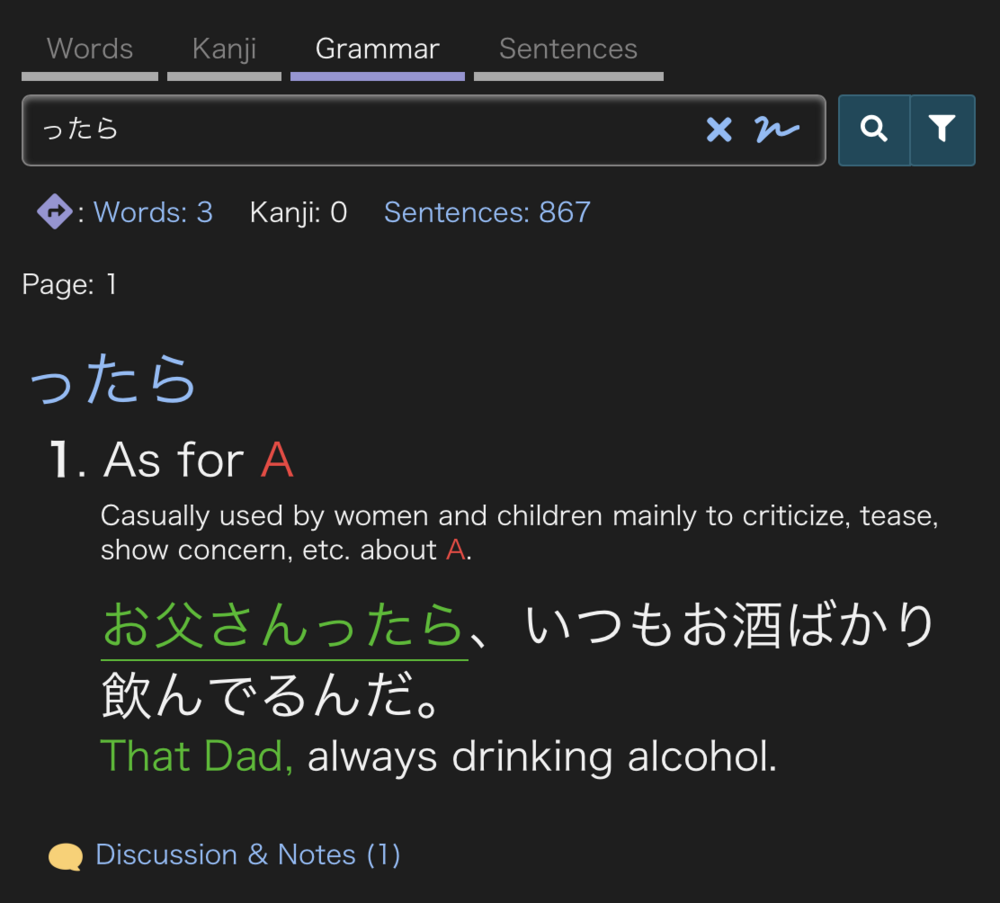Viewport: 1000px width, 903px height.
Task: Click the 'Casually used by women' usage note
Action: 519,532
